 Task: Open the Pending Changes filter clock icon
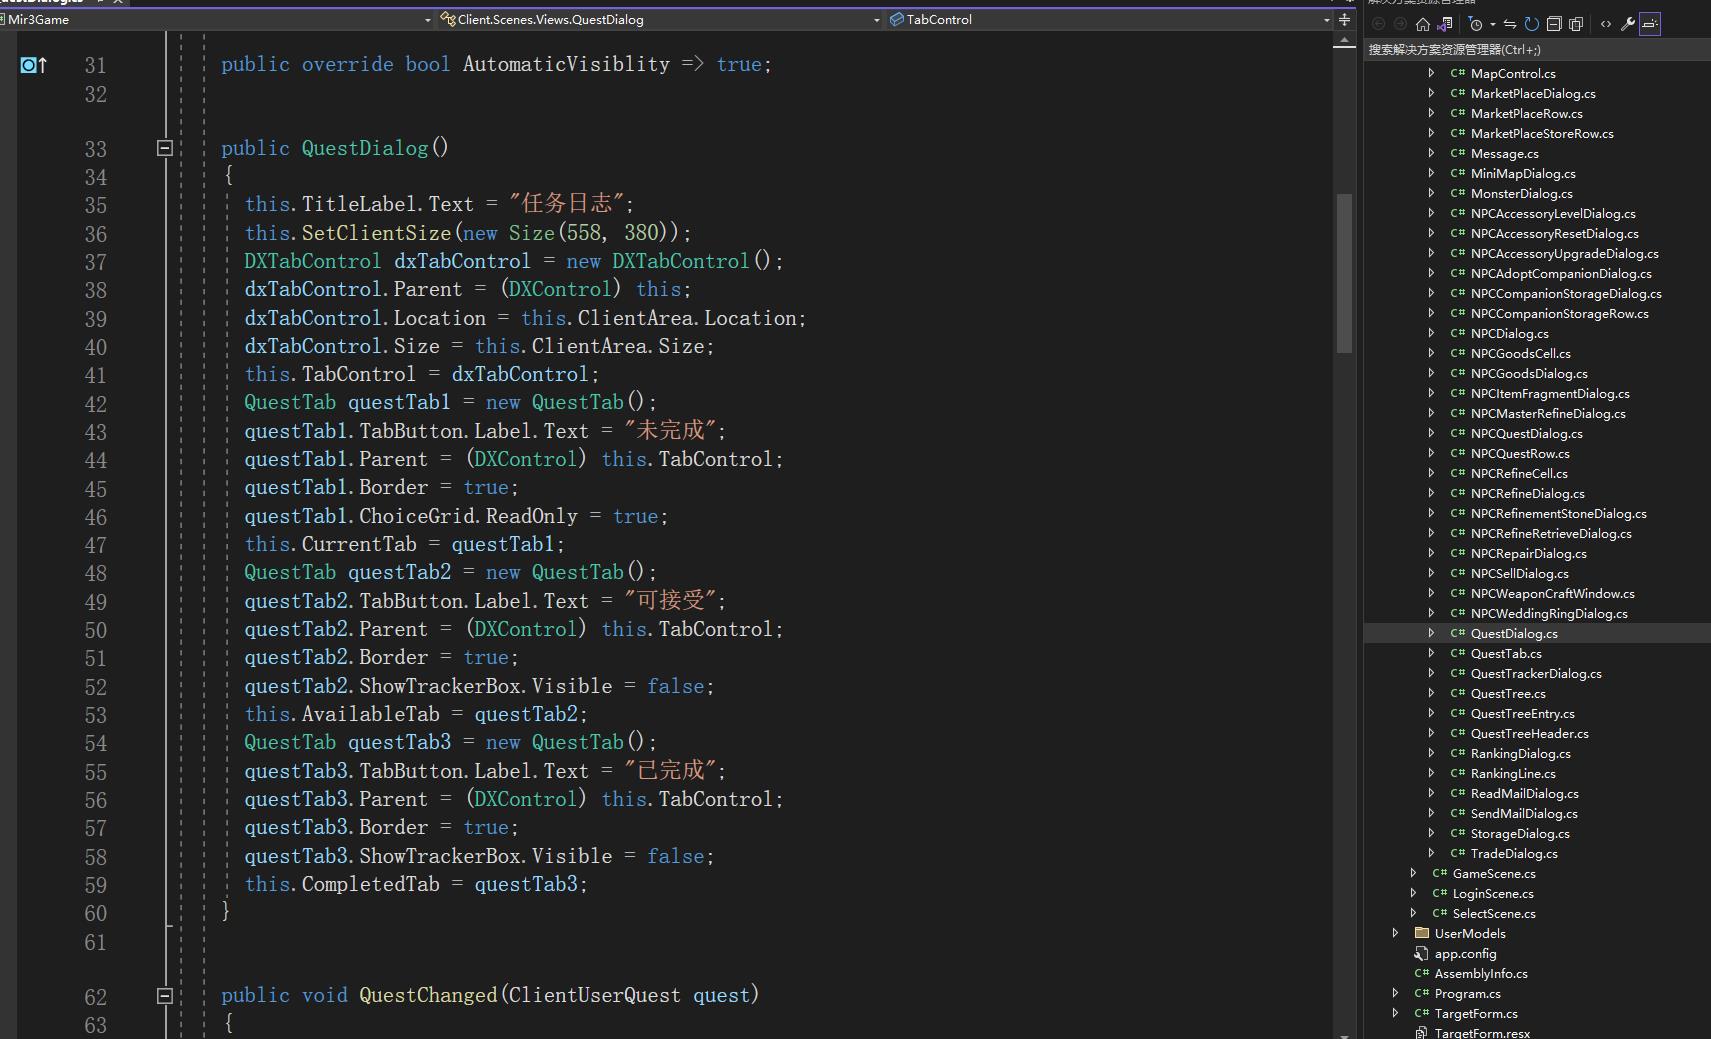click(x=1475, y=24)
